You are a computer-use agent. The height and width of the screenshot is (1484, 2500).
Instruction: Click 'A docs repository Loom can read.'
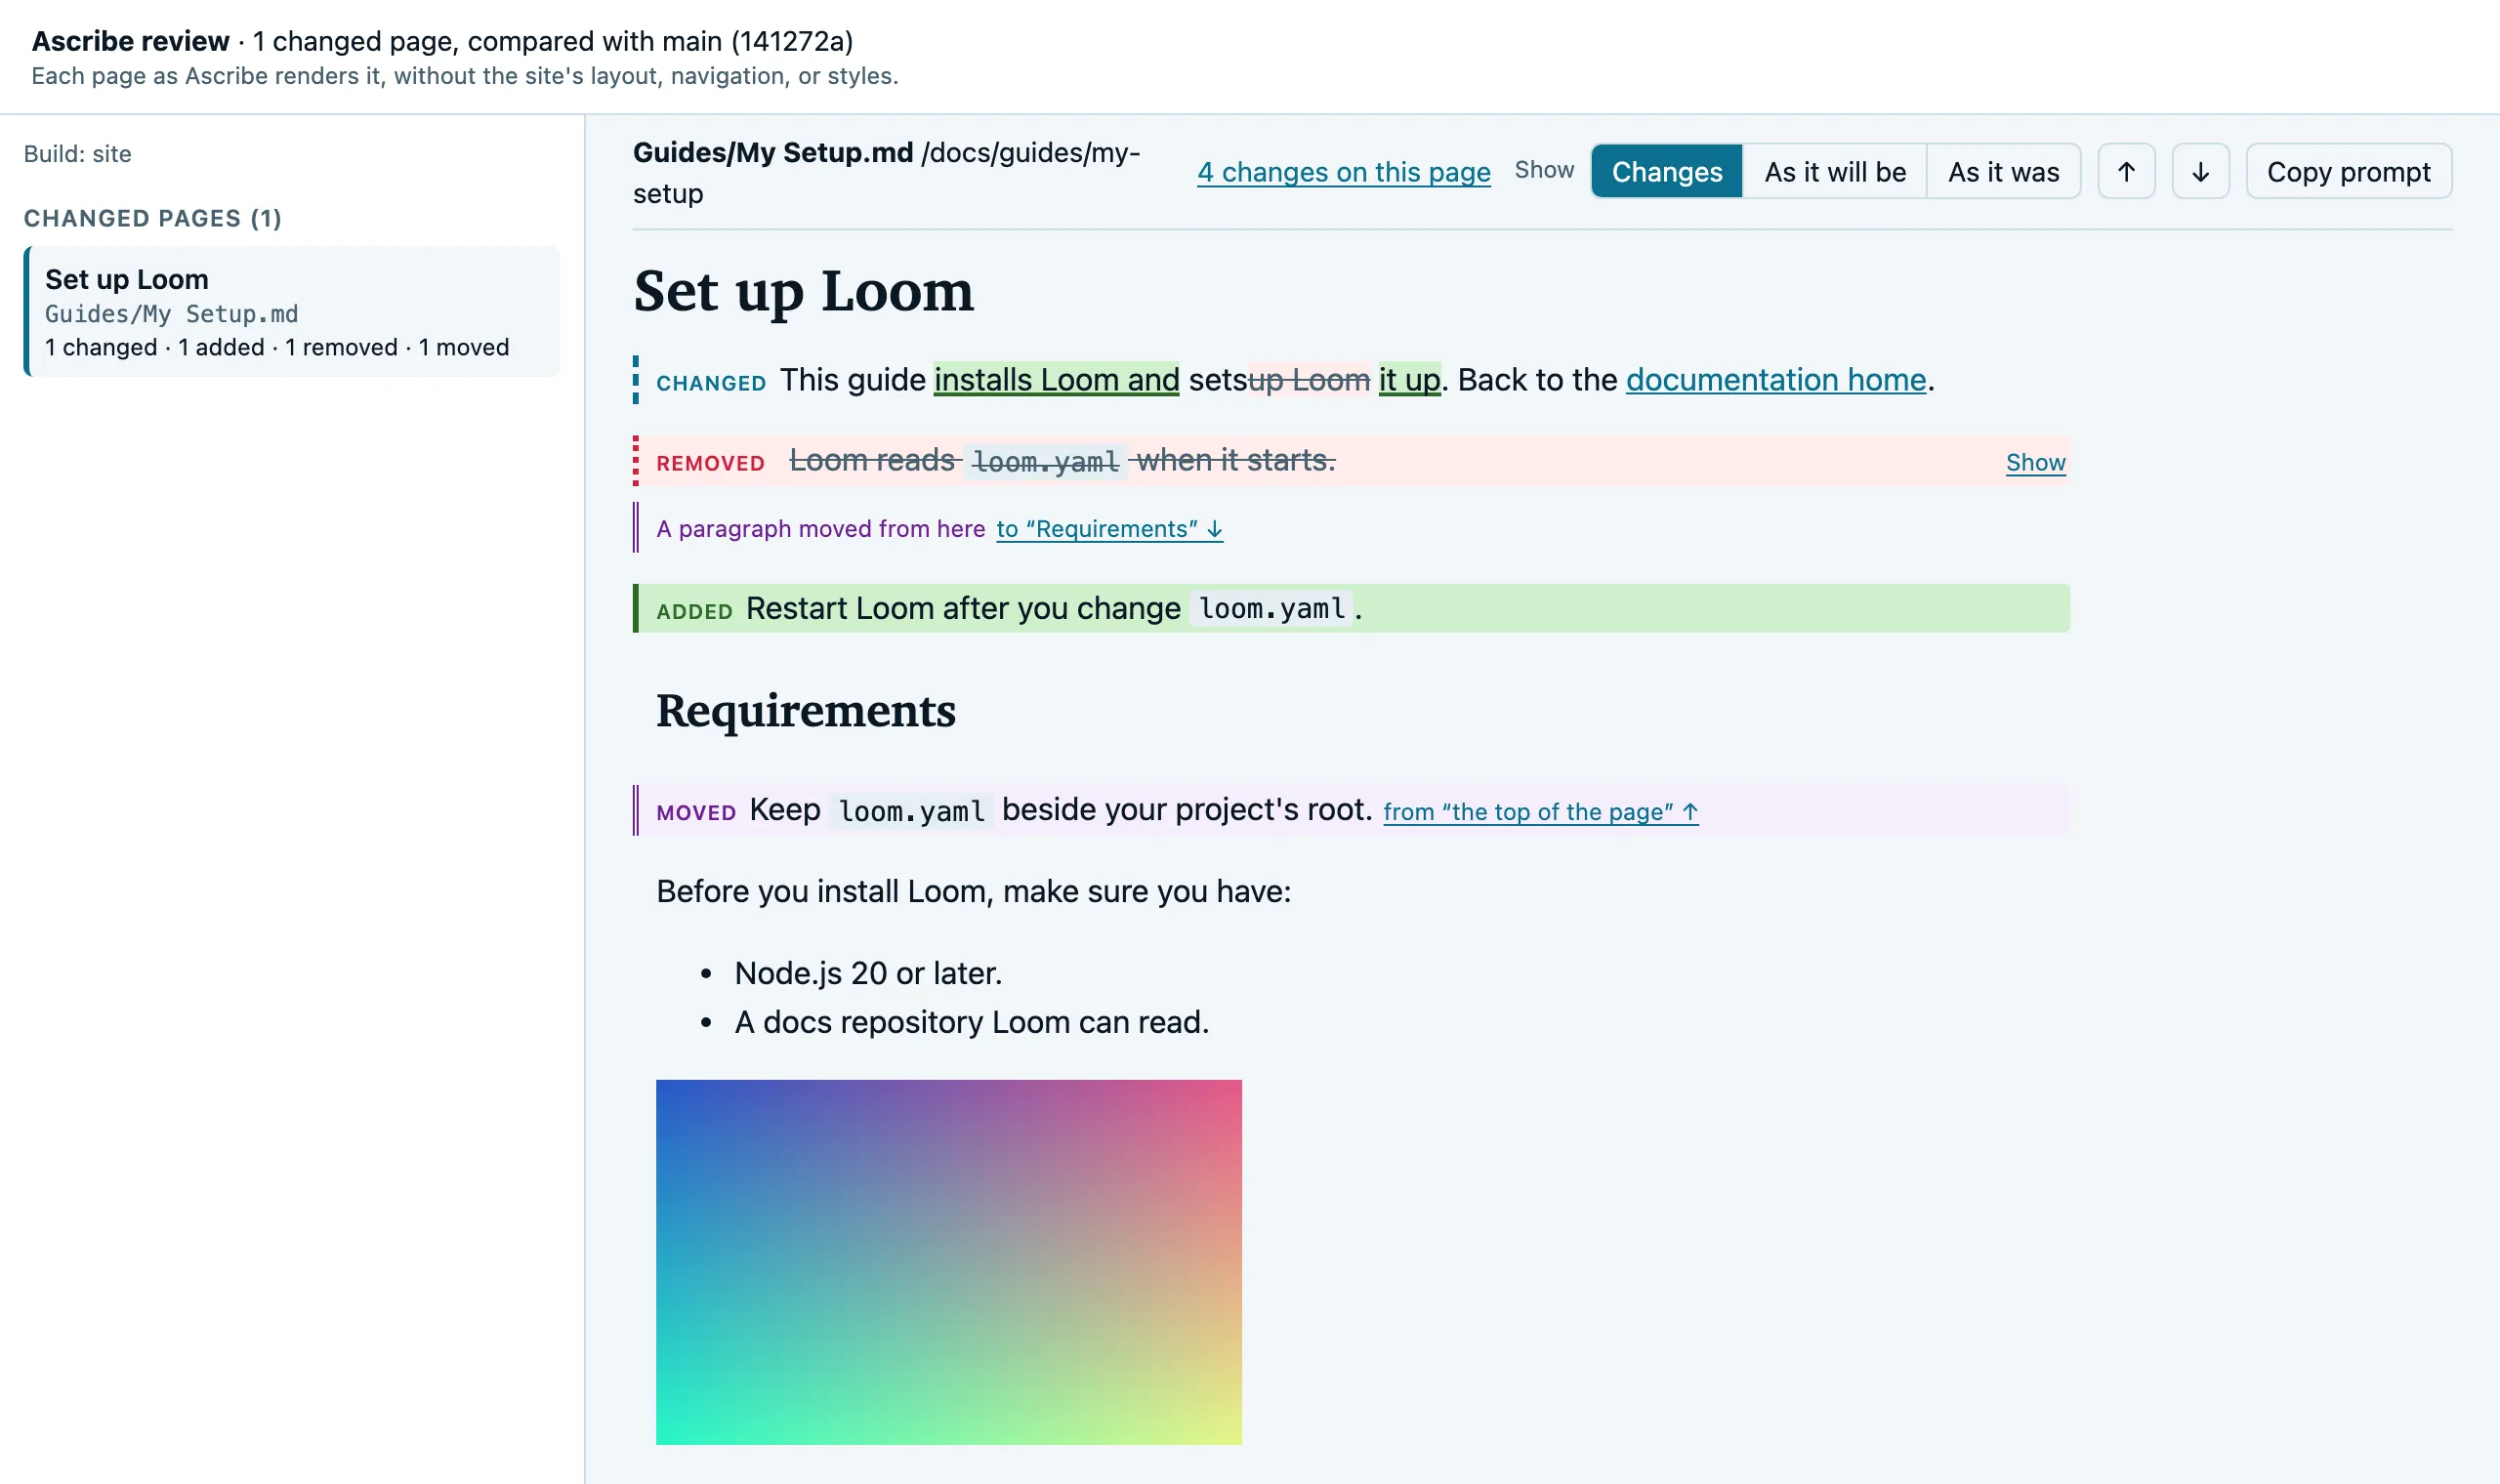tap(971, 1022)
